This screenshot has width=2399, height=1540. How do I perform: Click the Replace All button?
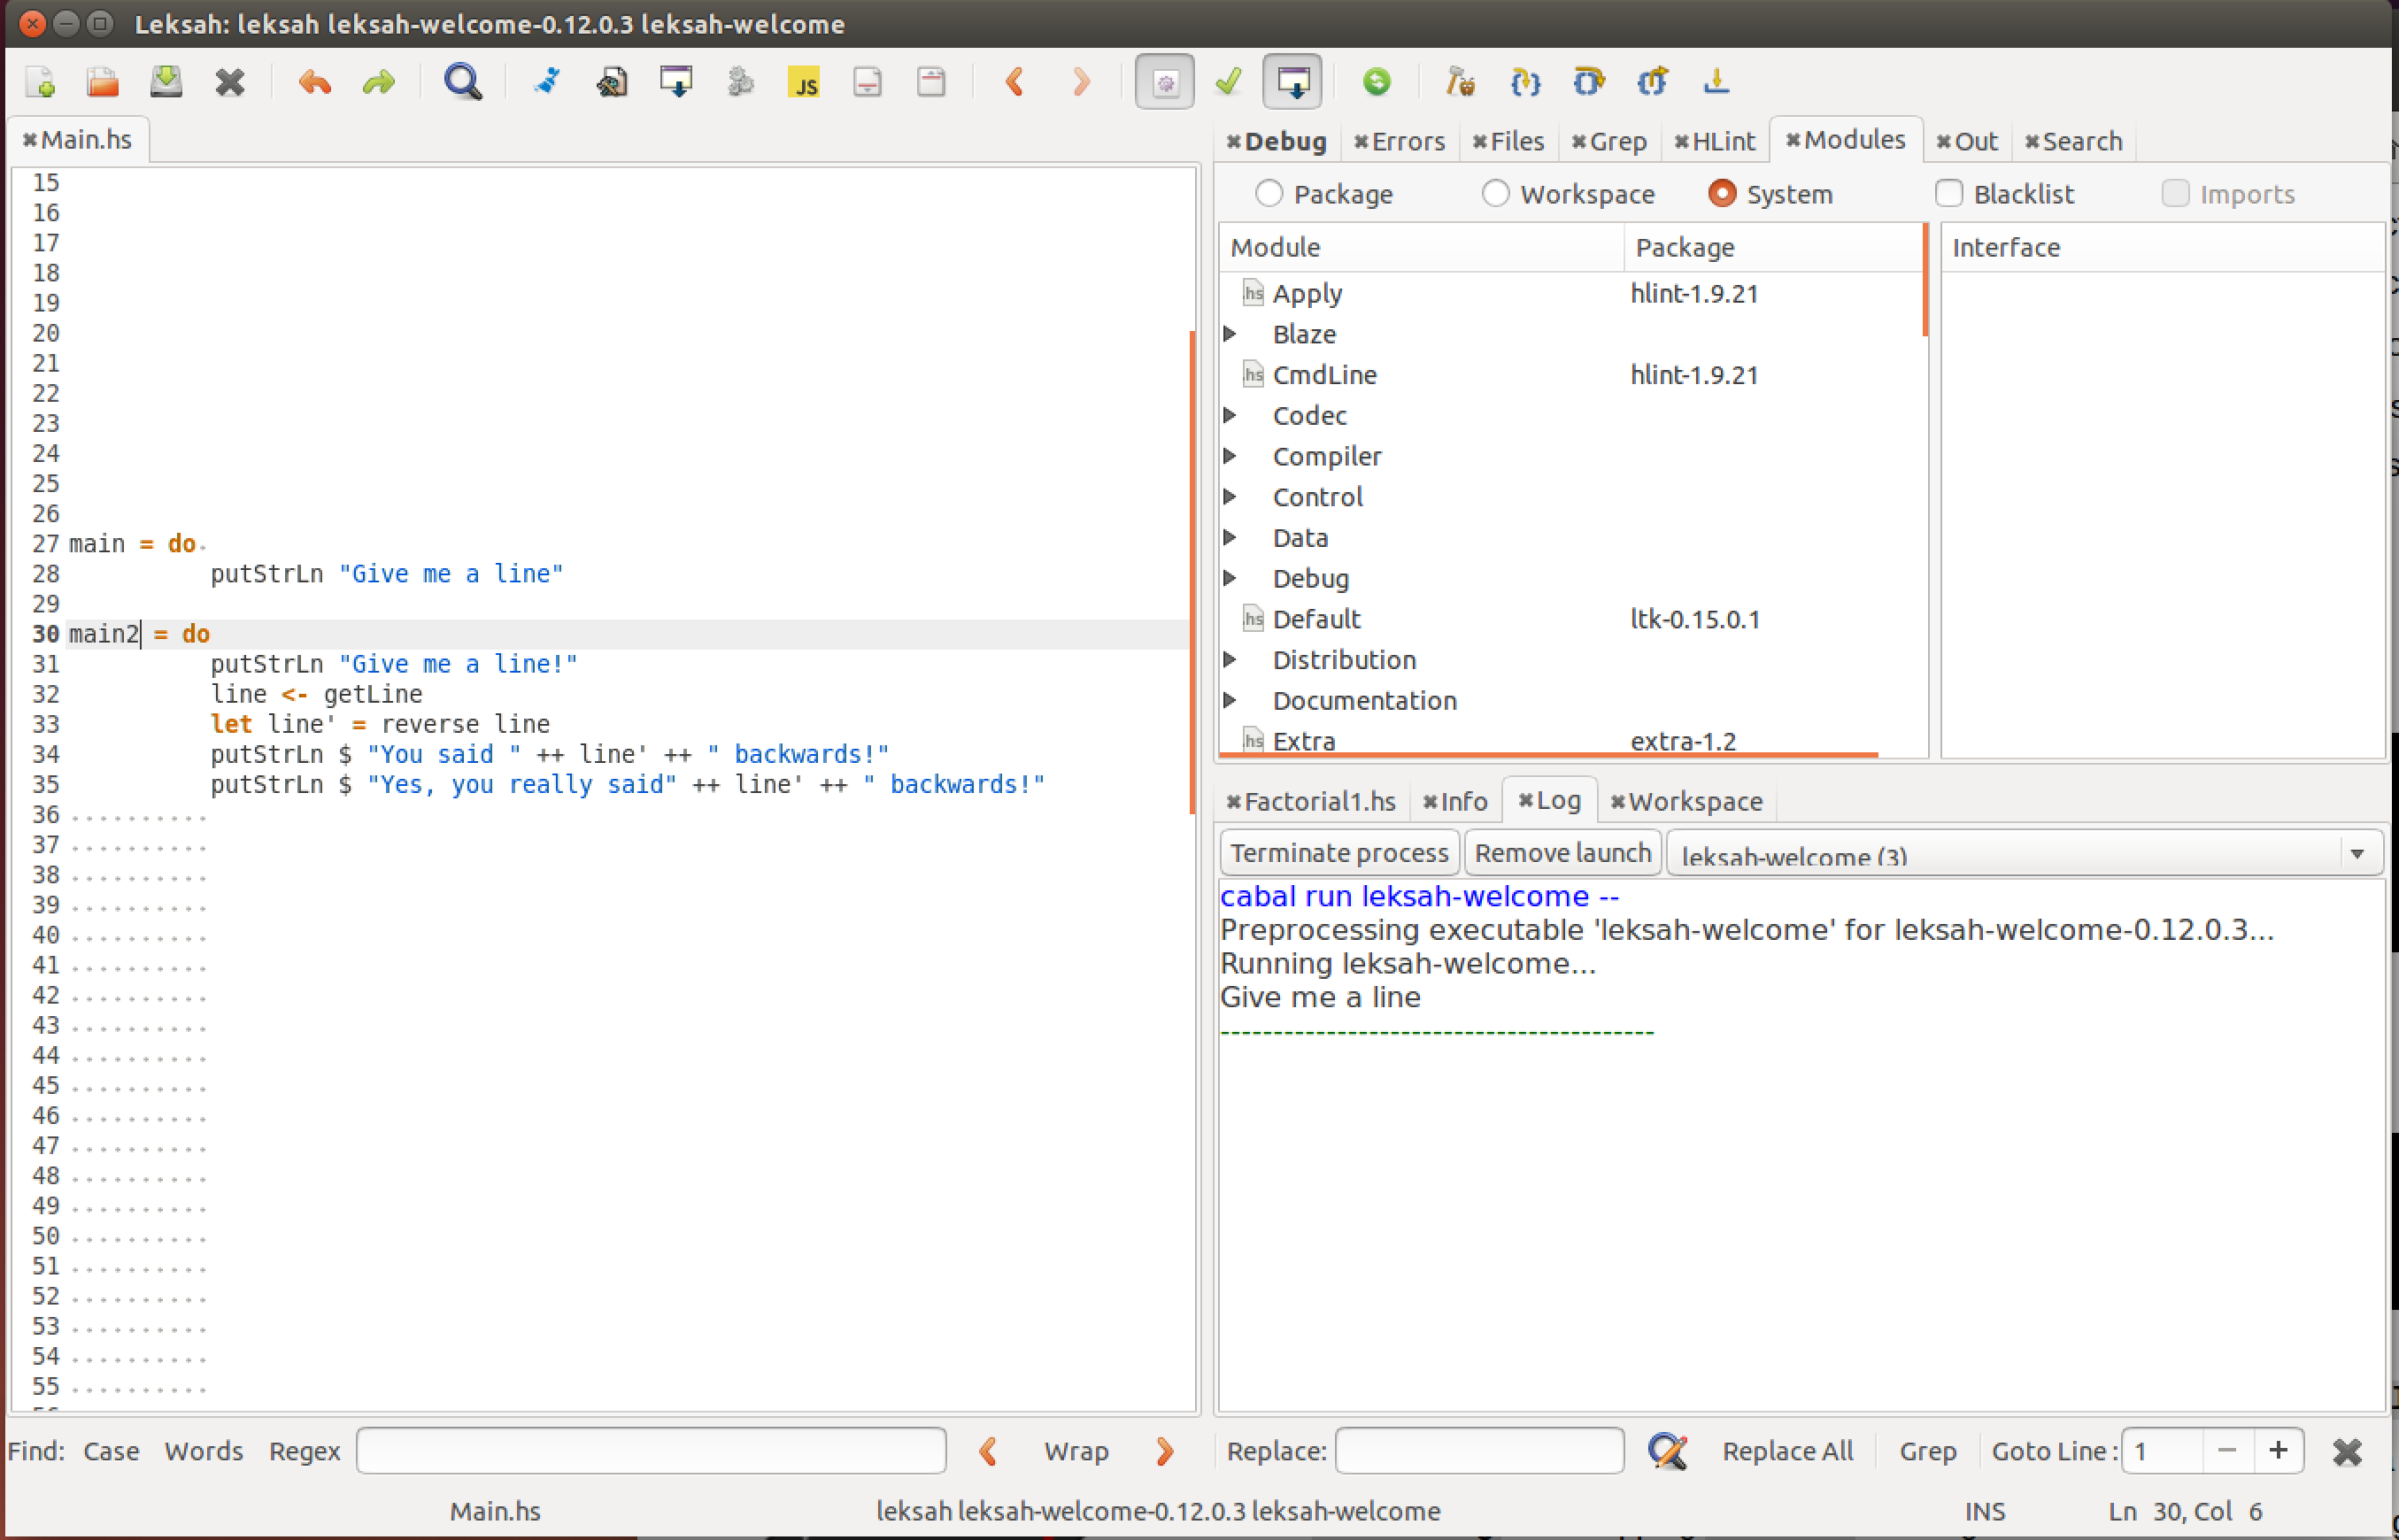tap(1787, 1451)
